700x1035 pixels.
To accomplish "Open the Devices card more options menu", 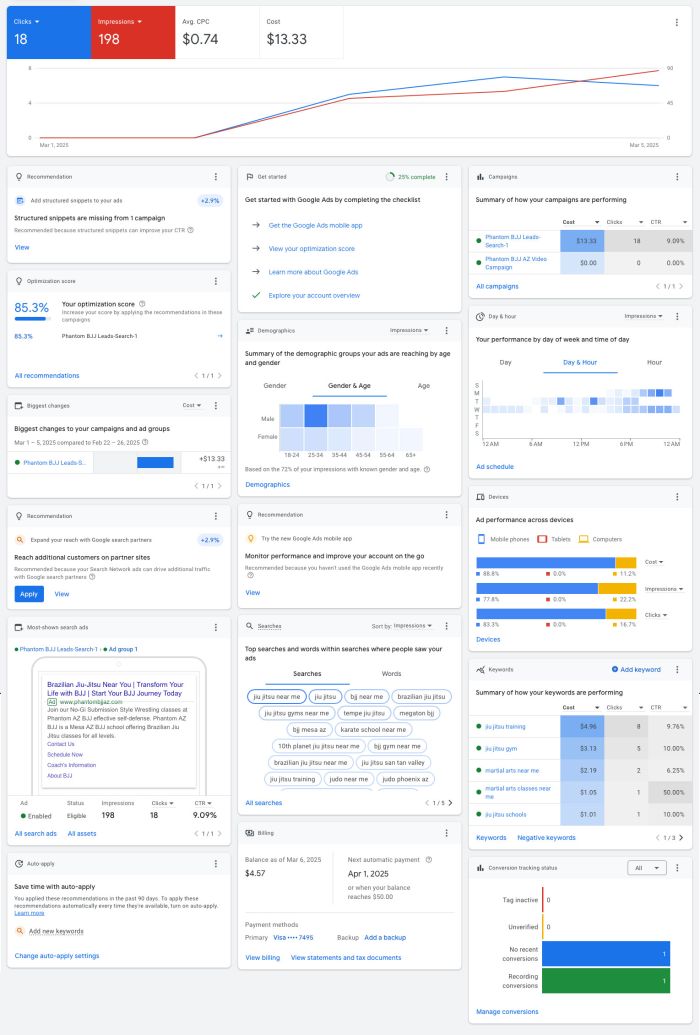I will pos(677,497).
